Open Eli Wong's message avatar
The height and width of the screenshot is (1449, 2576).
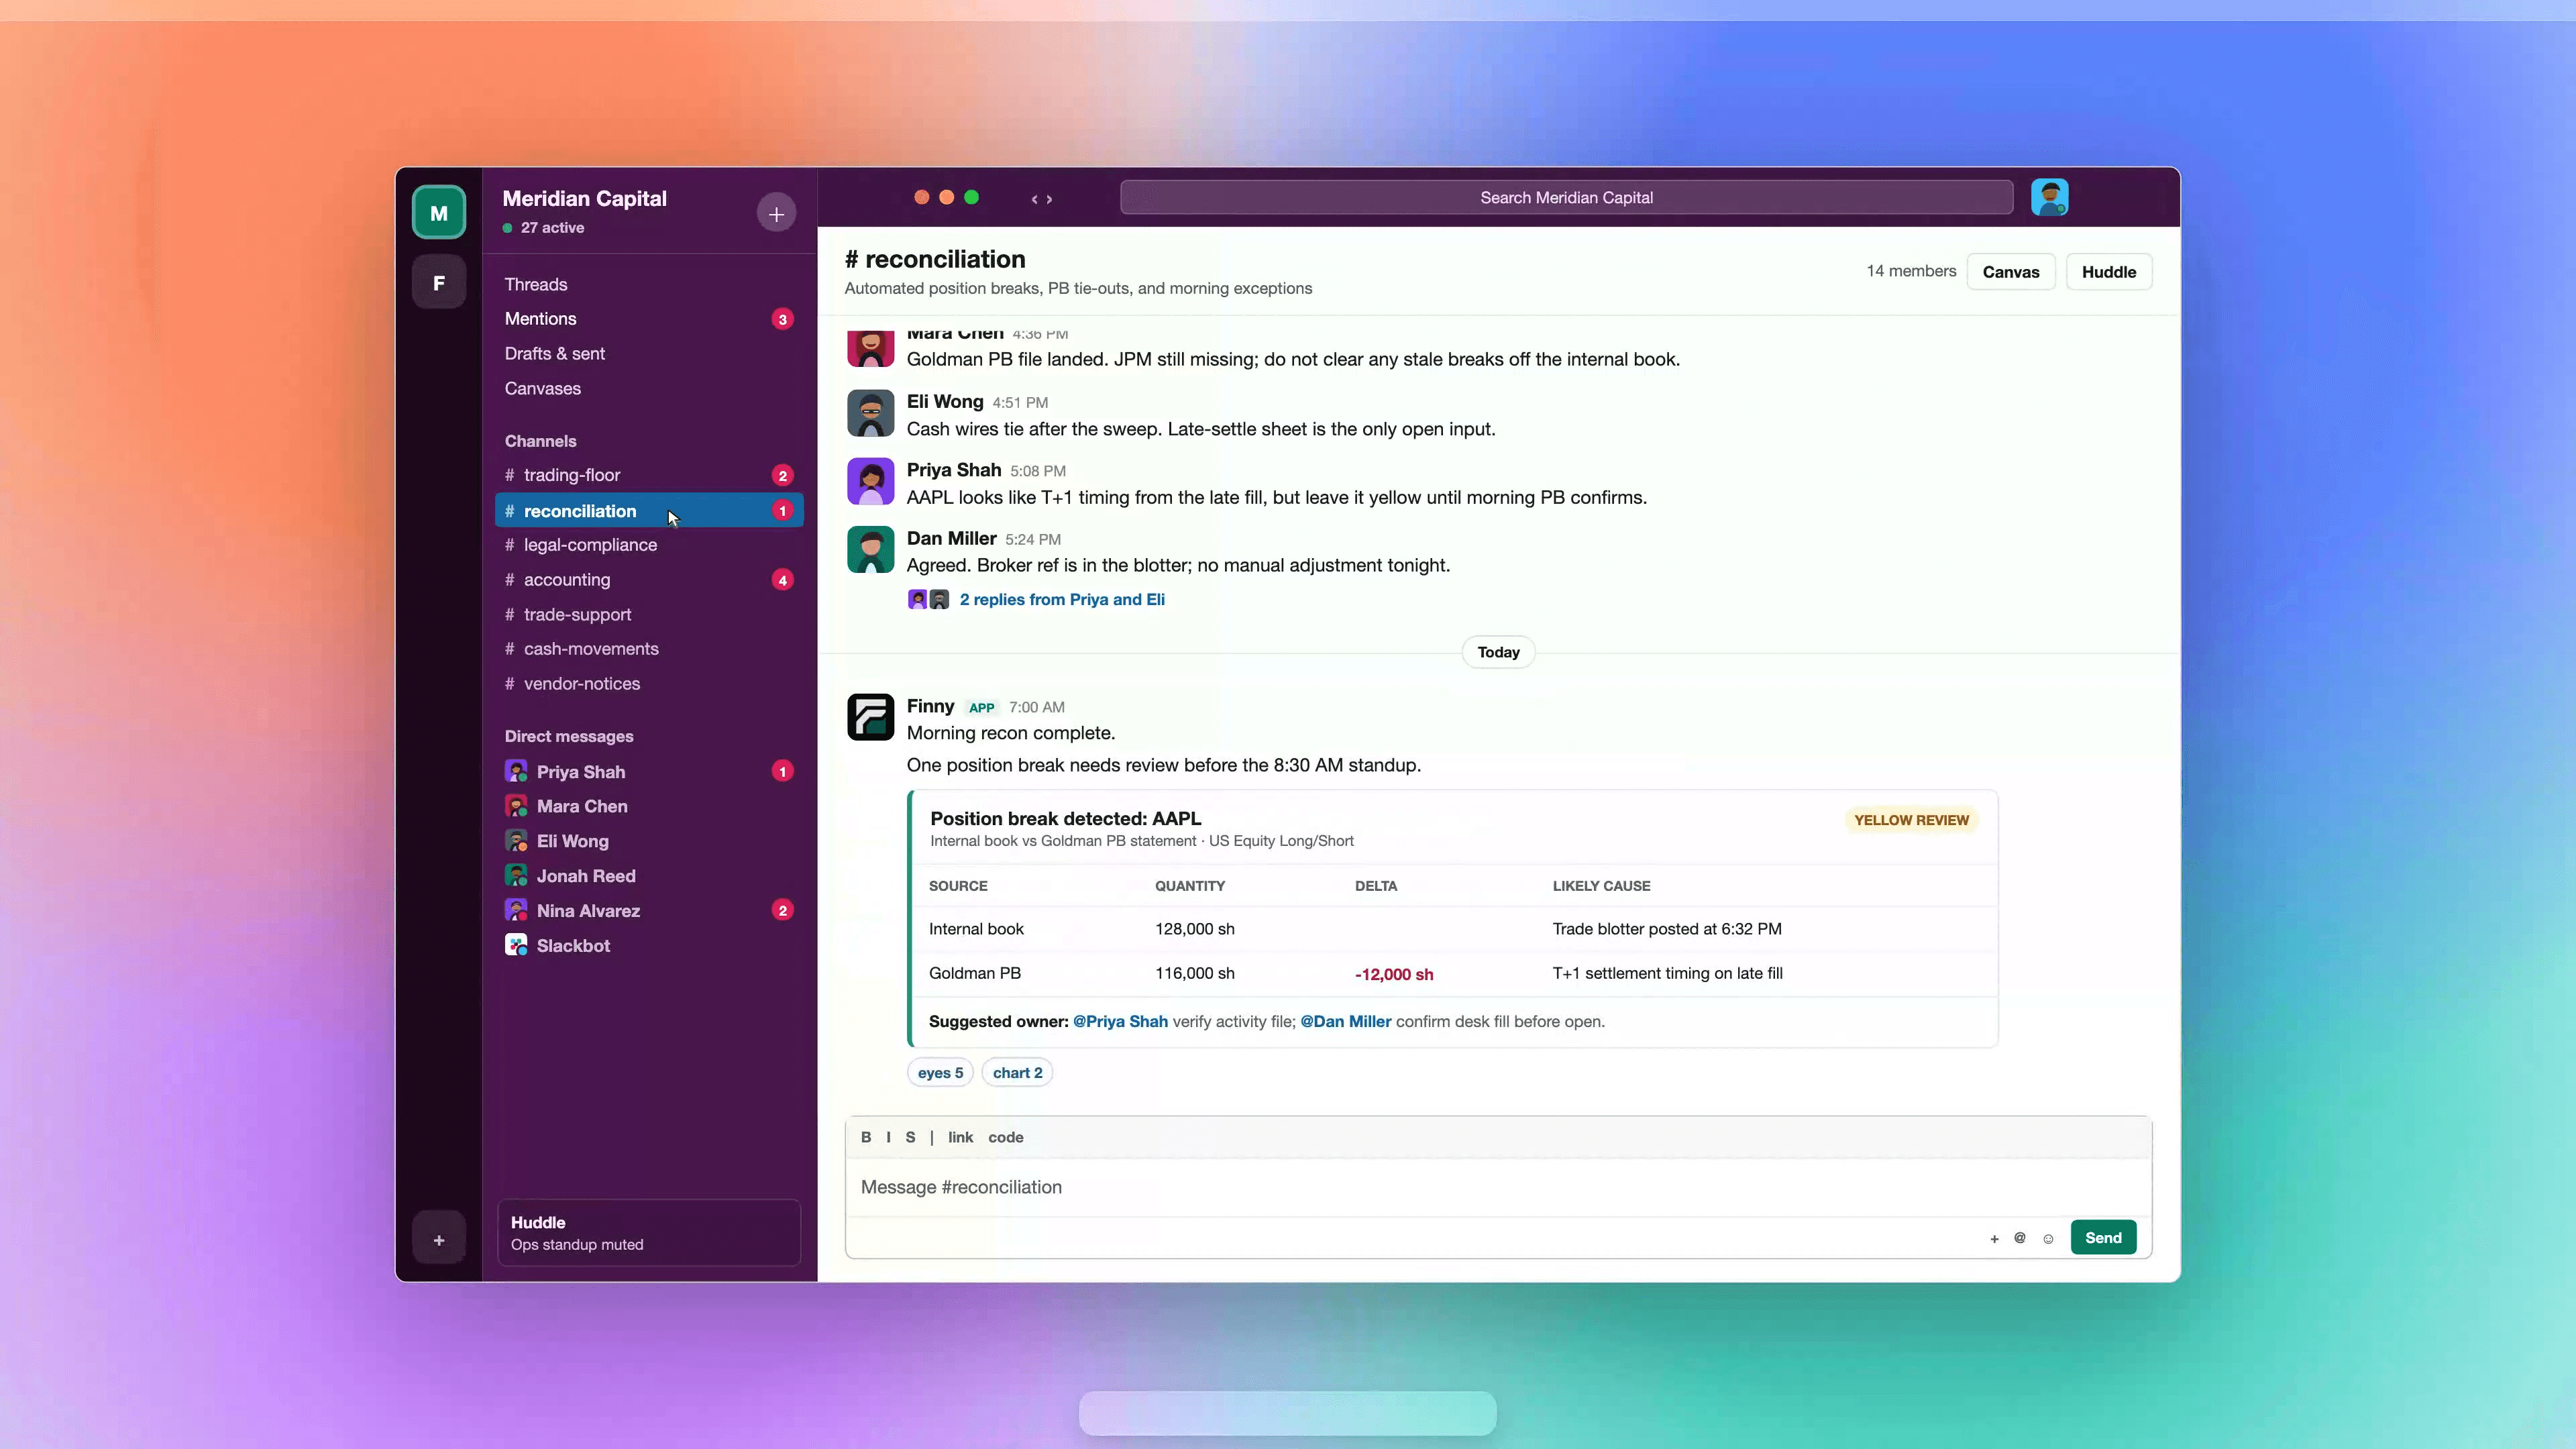pyautogui.click(x=870, y=413)
